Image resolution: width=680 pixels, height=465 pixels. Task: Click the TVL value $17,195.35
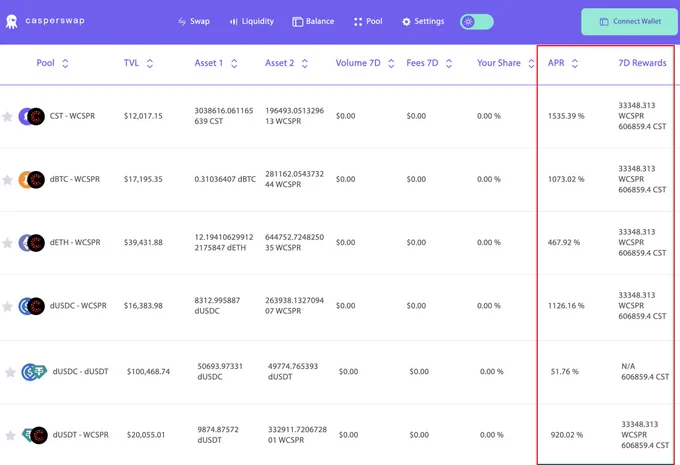coord(143,179)
